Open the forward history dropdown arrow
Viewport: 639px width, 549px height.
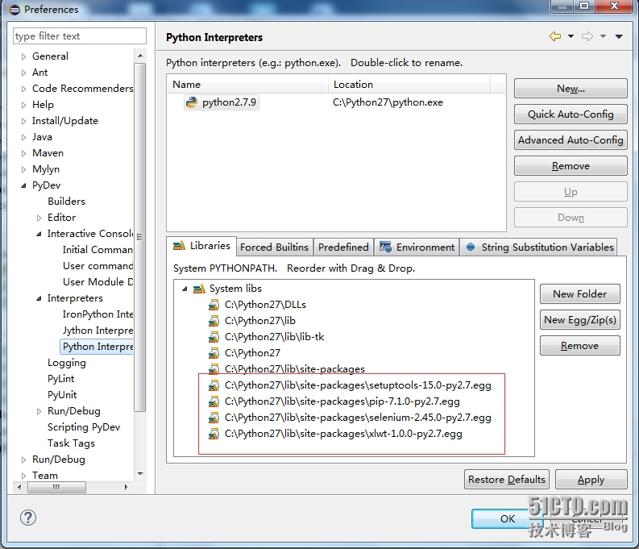(x=603, y=37)
